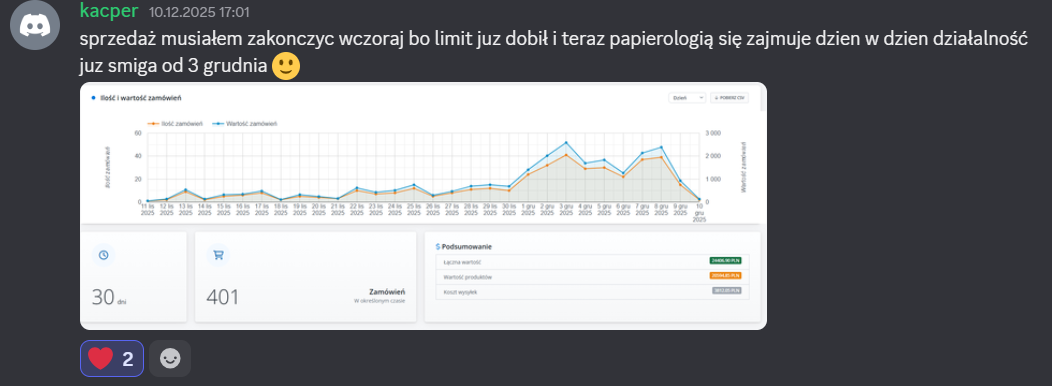The image size is (1052, 386).
Task: Click the 401 orders count
Action: point(222,297)
